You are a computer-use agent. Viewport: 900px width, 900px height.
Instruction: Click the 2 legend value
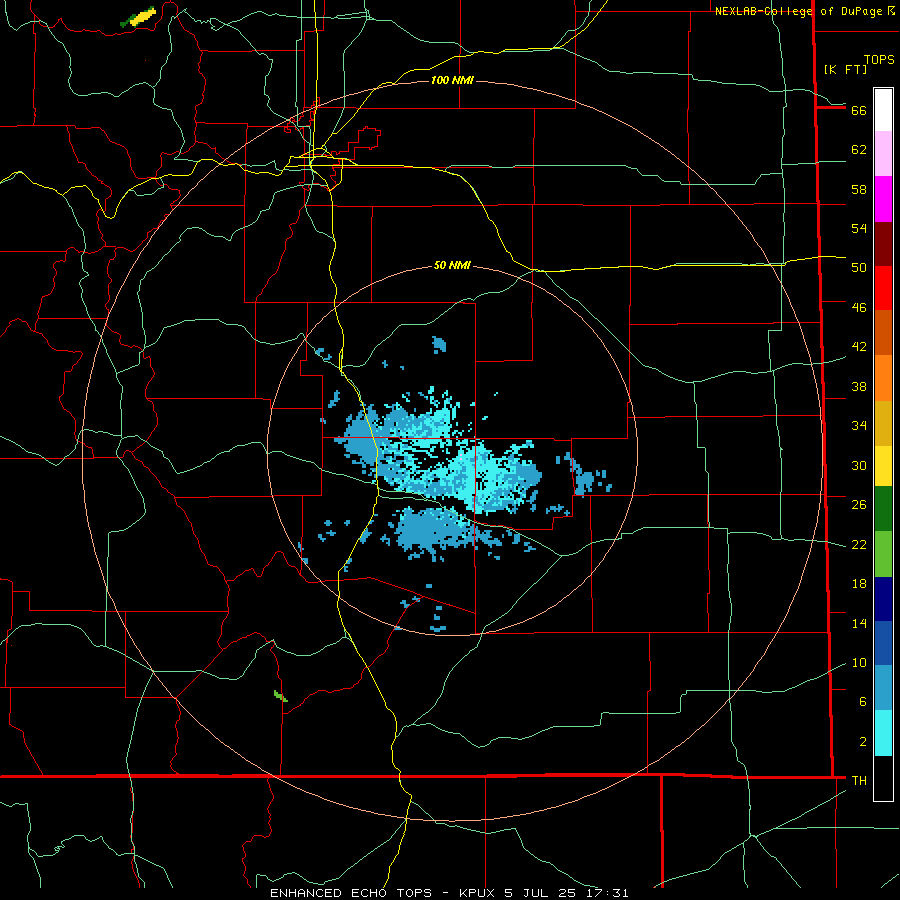863,742
